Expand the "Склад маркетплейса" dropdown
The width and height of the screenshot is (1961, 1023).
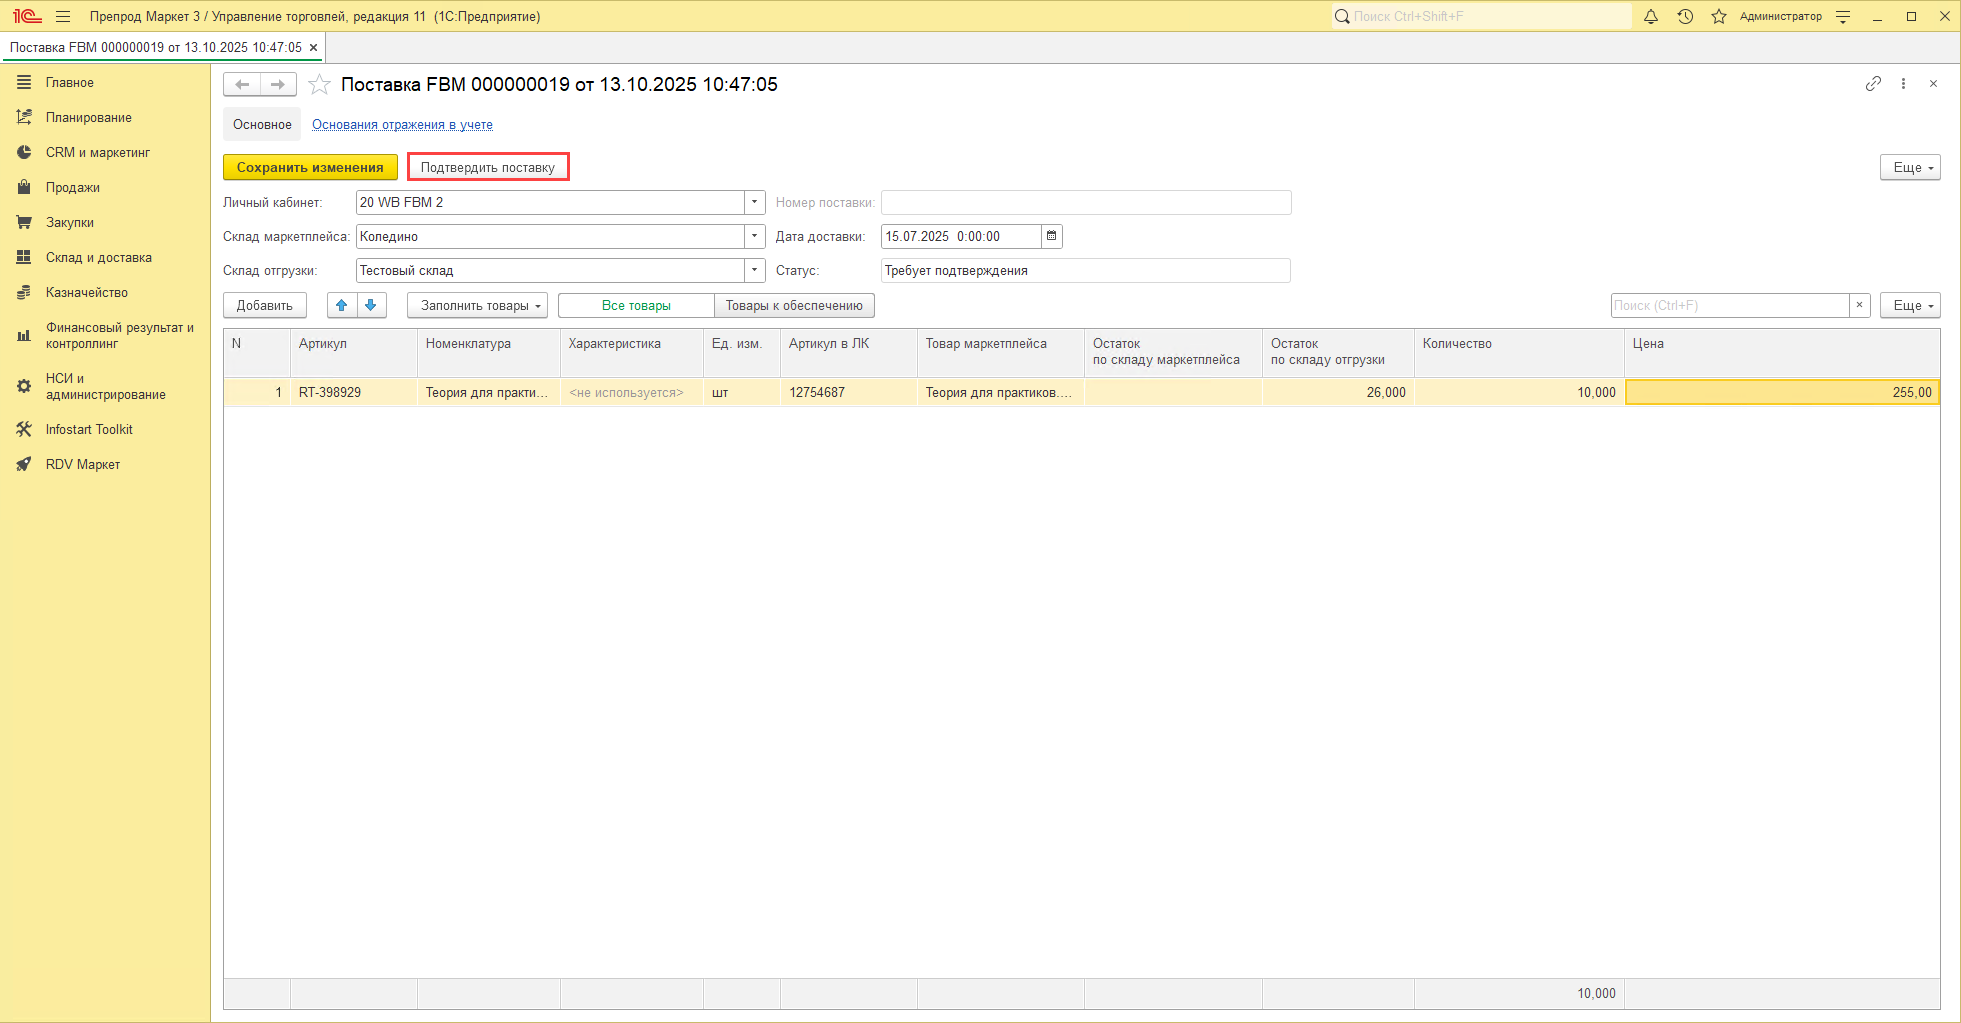pos(755,237)
